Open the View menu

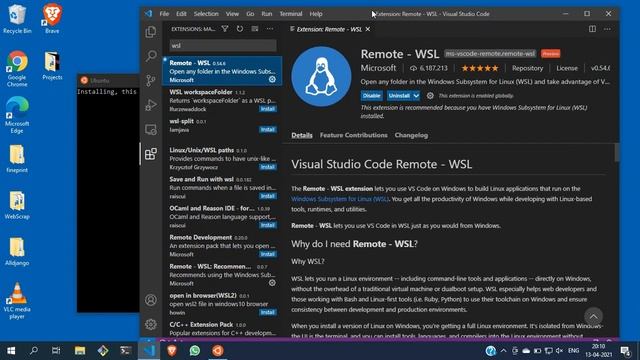232,14
